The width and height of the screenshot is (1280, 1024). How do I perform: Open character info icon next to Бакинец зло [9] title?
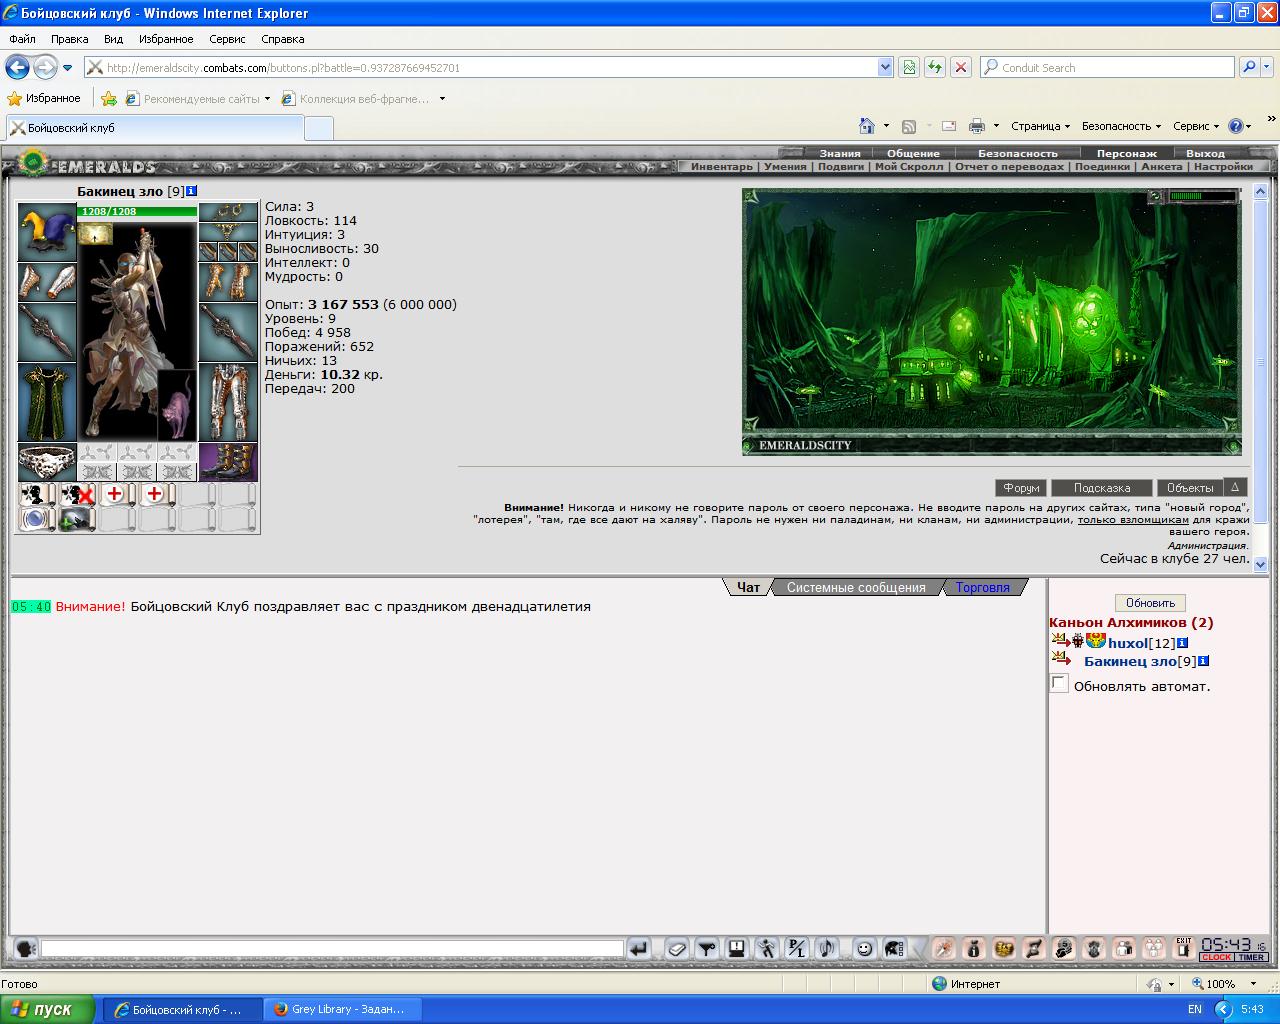click(x=192, y=191)
